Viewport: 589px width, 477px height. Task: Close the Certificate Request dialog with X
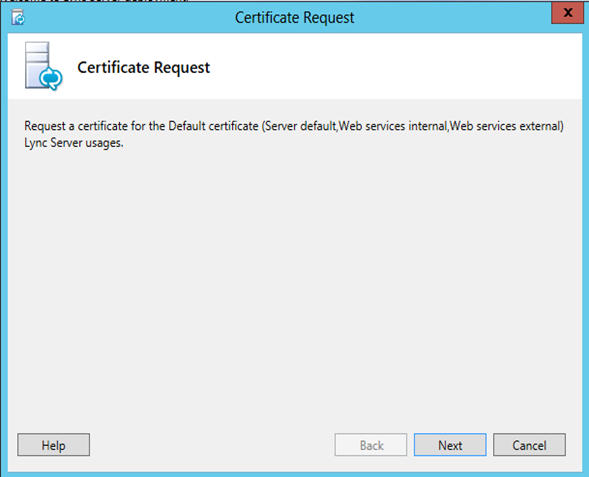(x=568, y=13)
